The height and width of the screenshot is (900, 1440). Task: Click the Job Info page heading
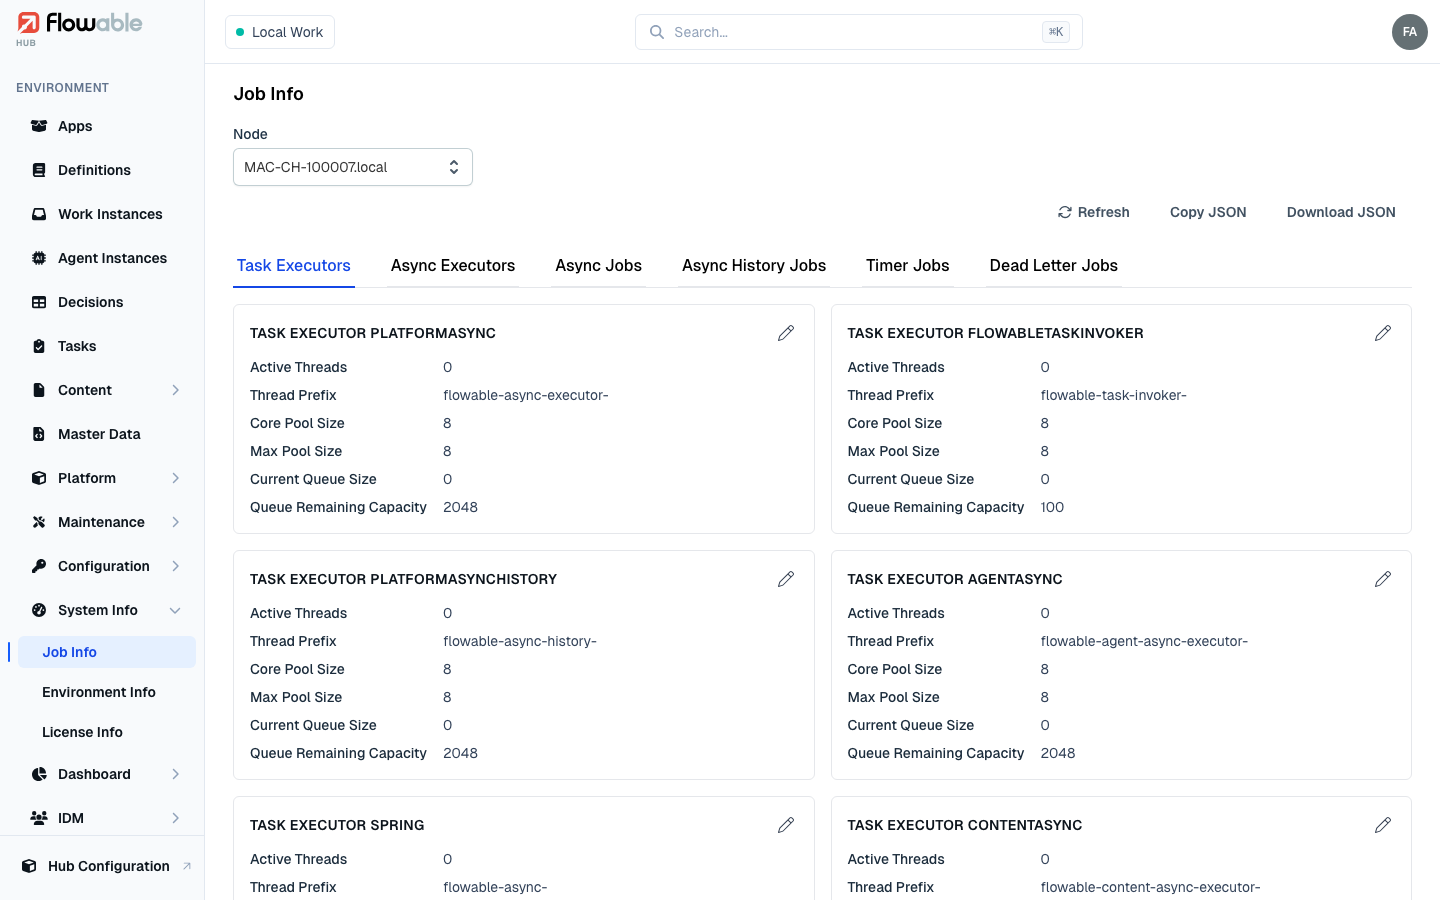(x=268, y=94)
